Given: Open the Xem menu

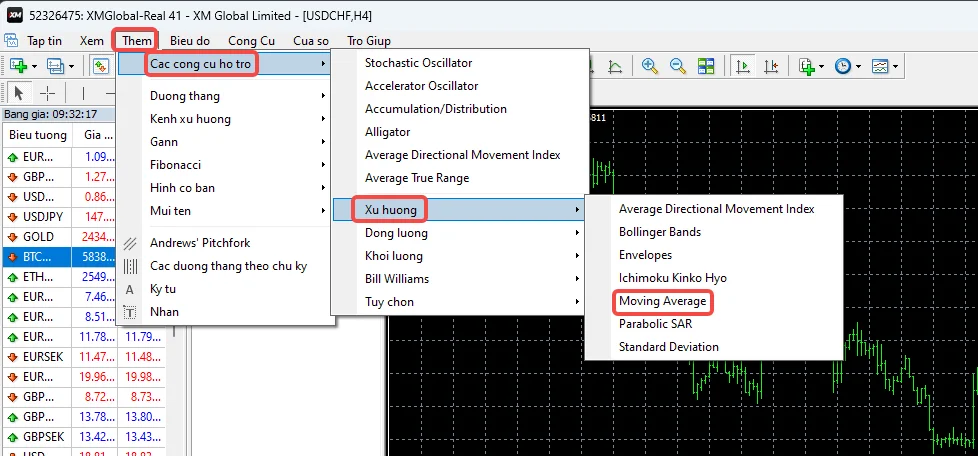Looking at the screenshot, I should coord(92,41).
